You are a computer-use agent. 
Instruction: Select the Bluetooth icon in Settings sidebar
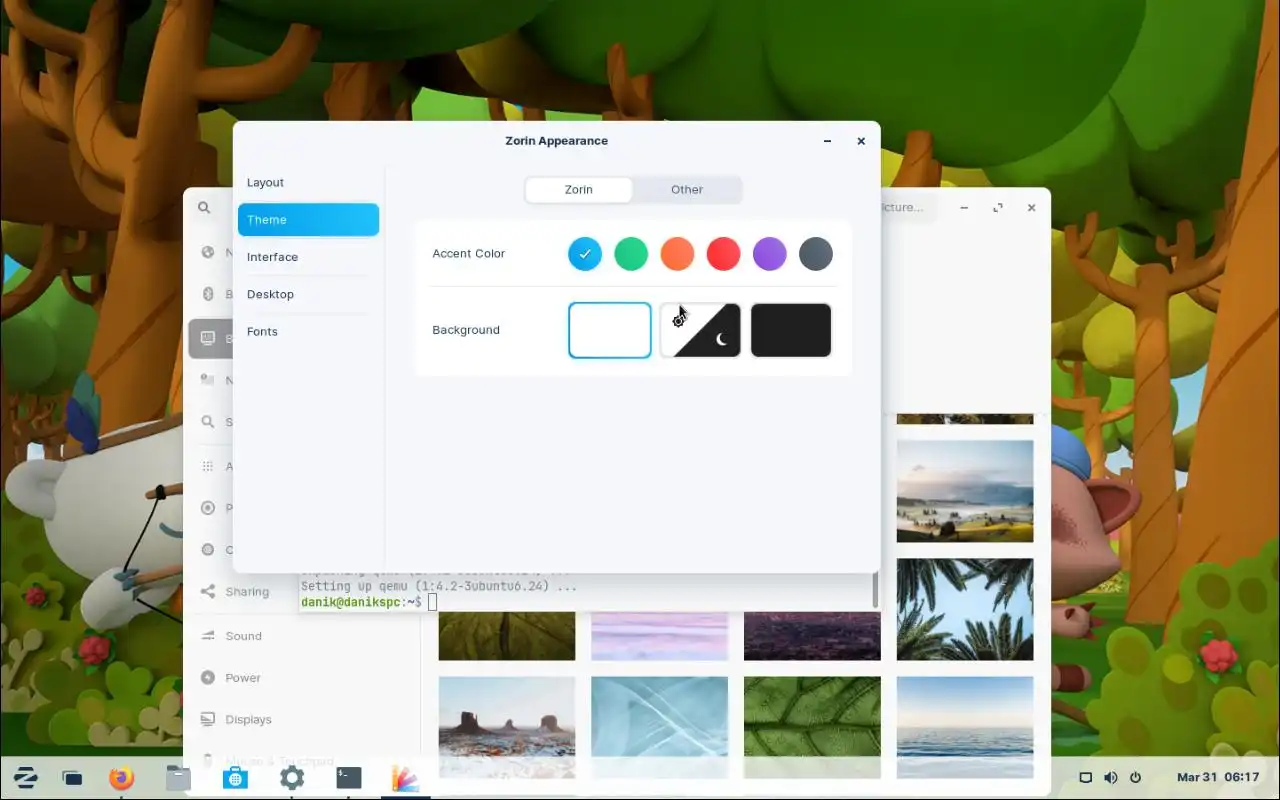pyautogui.click(x=208, y=294)
